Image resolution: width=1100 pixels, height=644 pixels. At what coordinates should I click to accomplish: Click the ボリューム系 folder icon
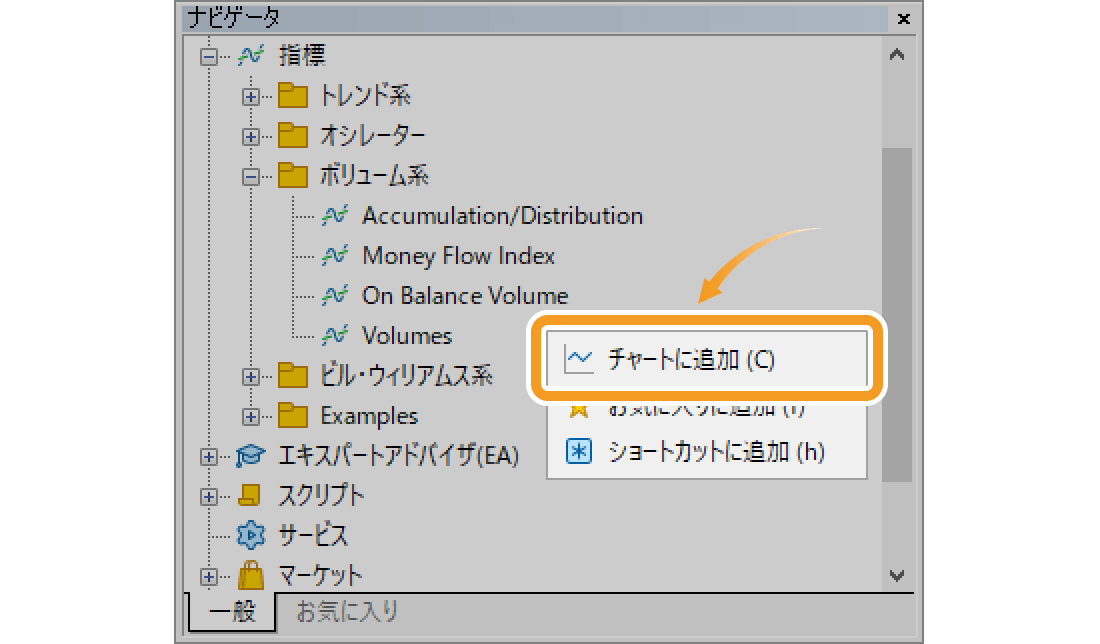click(293, 175)
